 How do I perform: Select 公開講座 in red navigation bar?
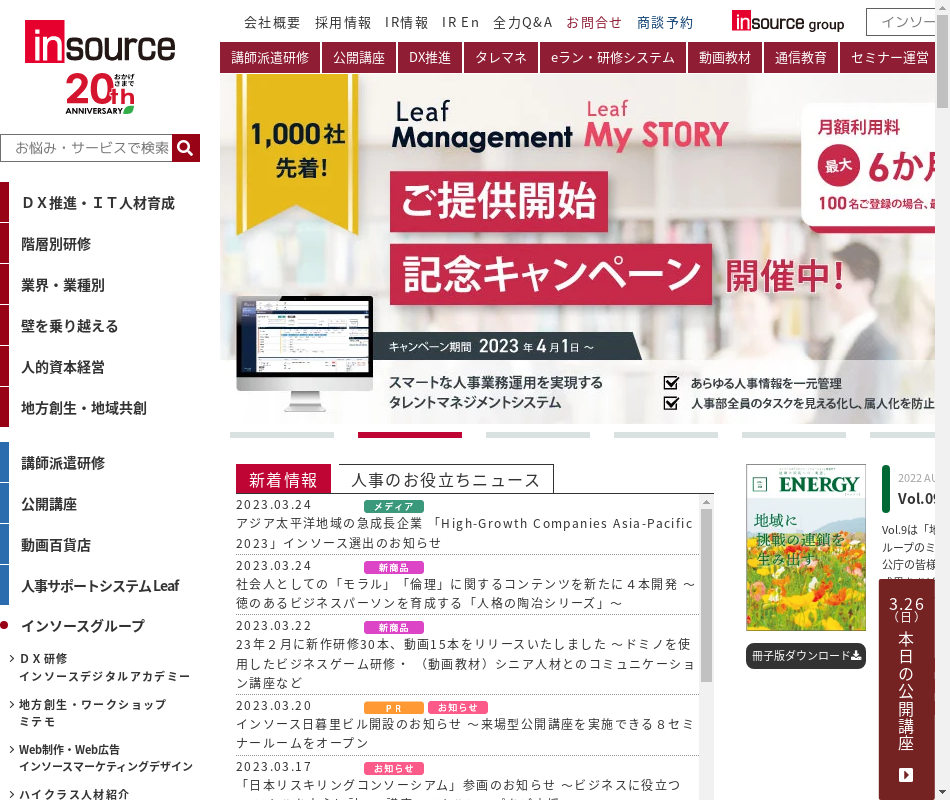[x=359, y=58]
